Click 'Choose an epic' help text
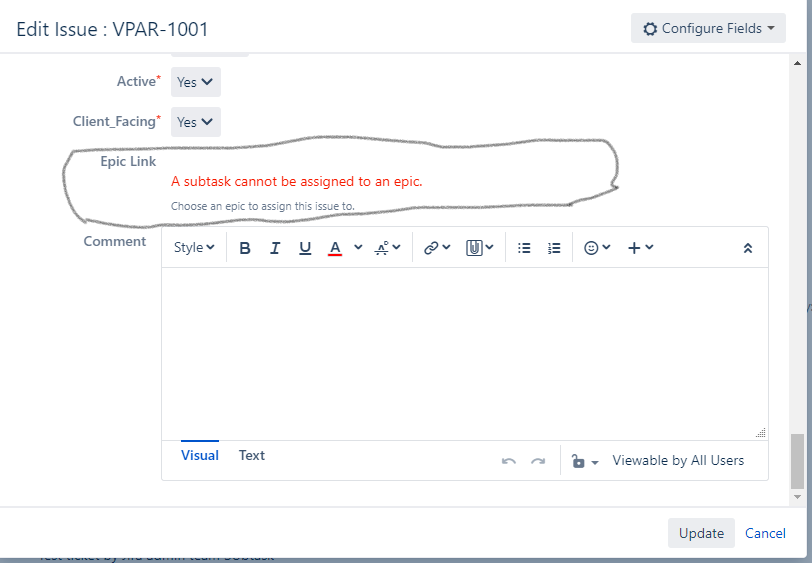812x563 pixels. coord(263,206)
